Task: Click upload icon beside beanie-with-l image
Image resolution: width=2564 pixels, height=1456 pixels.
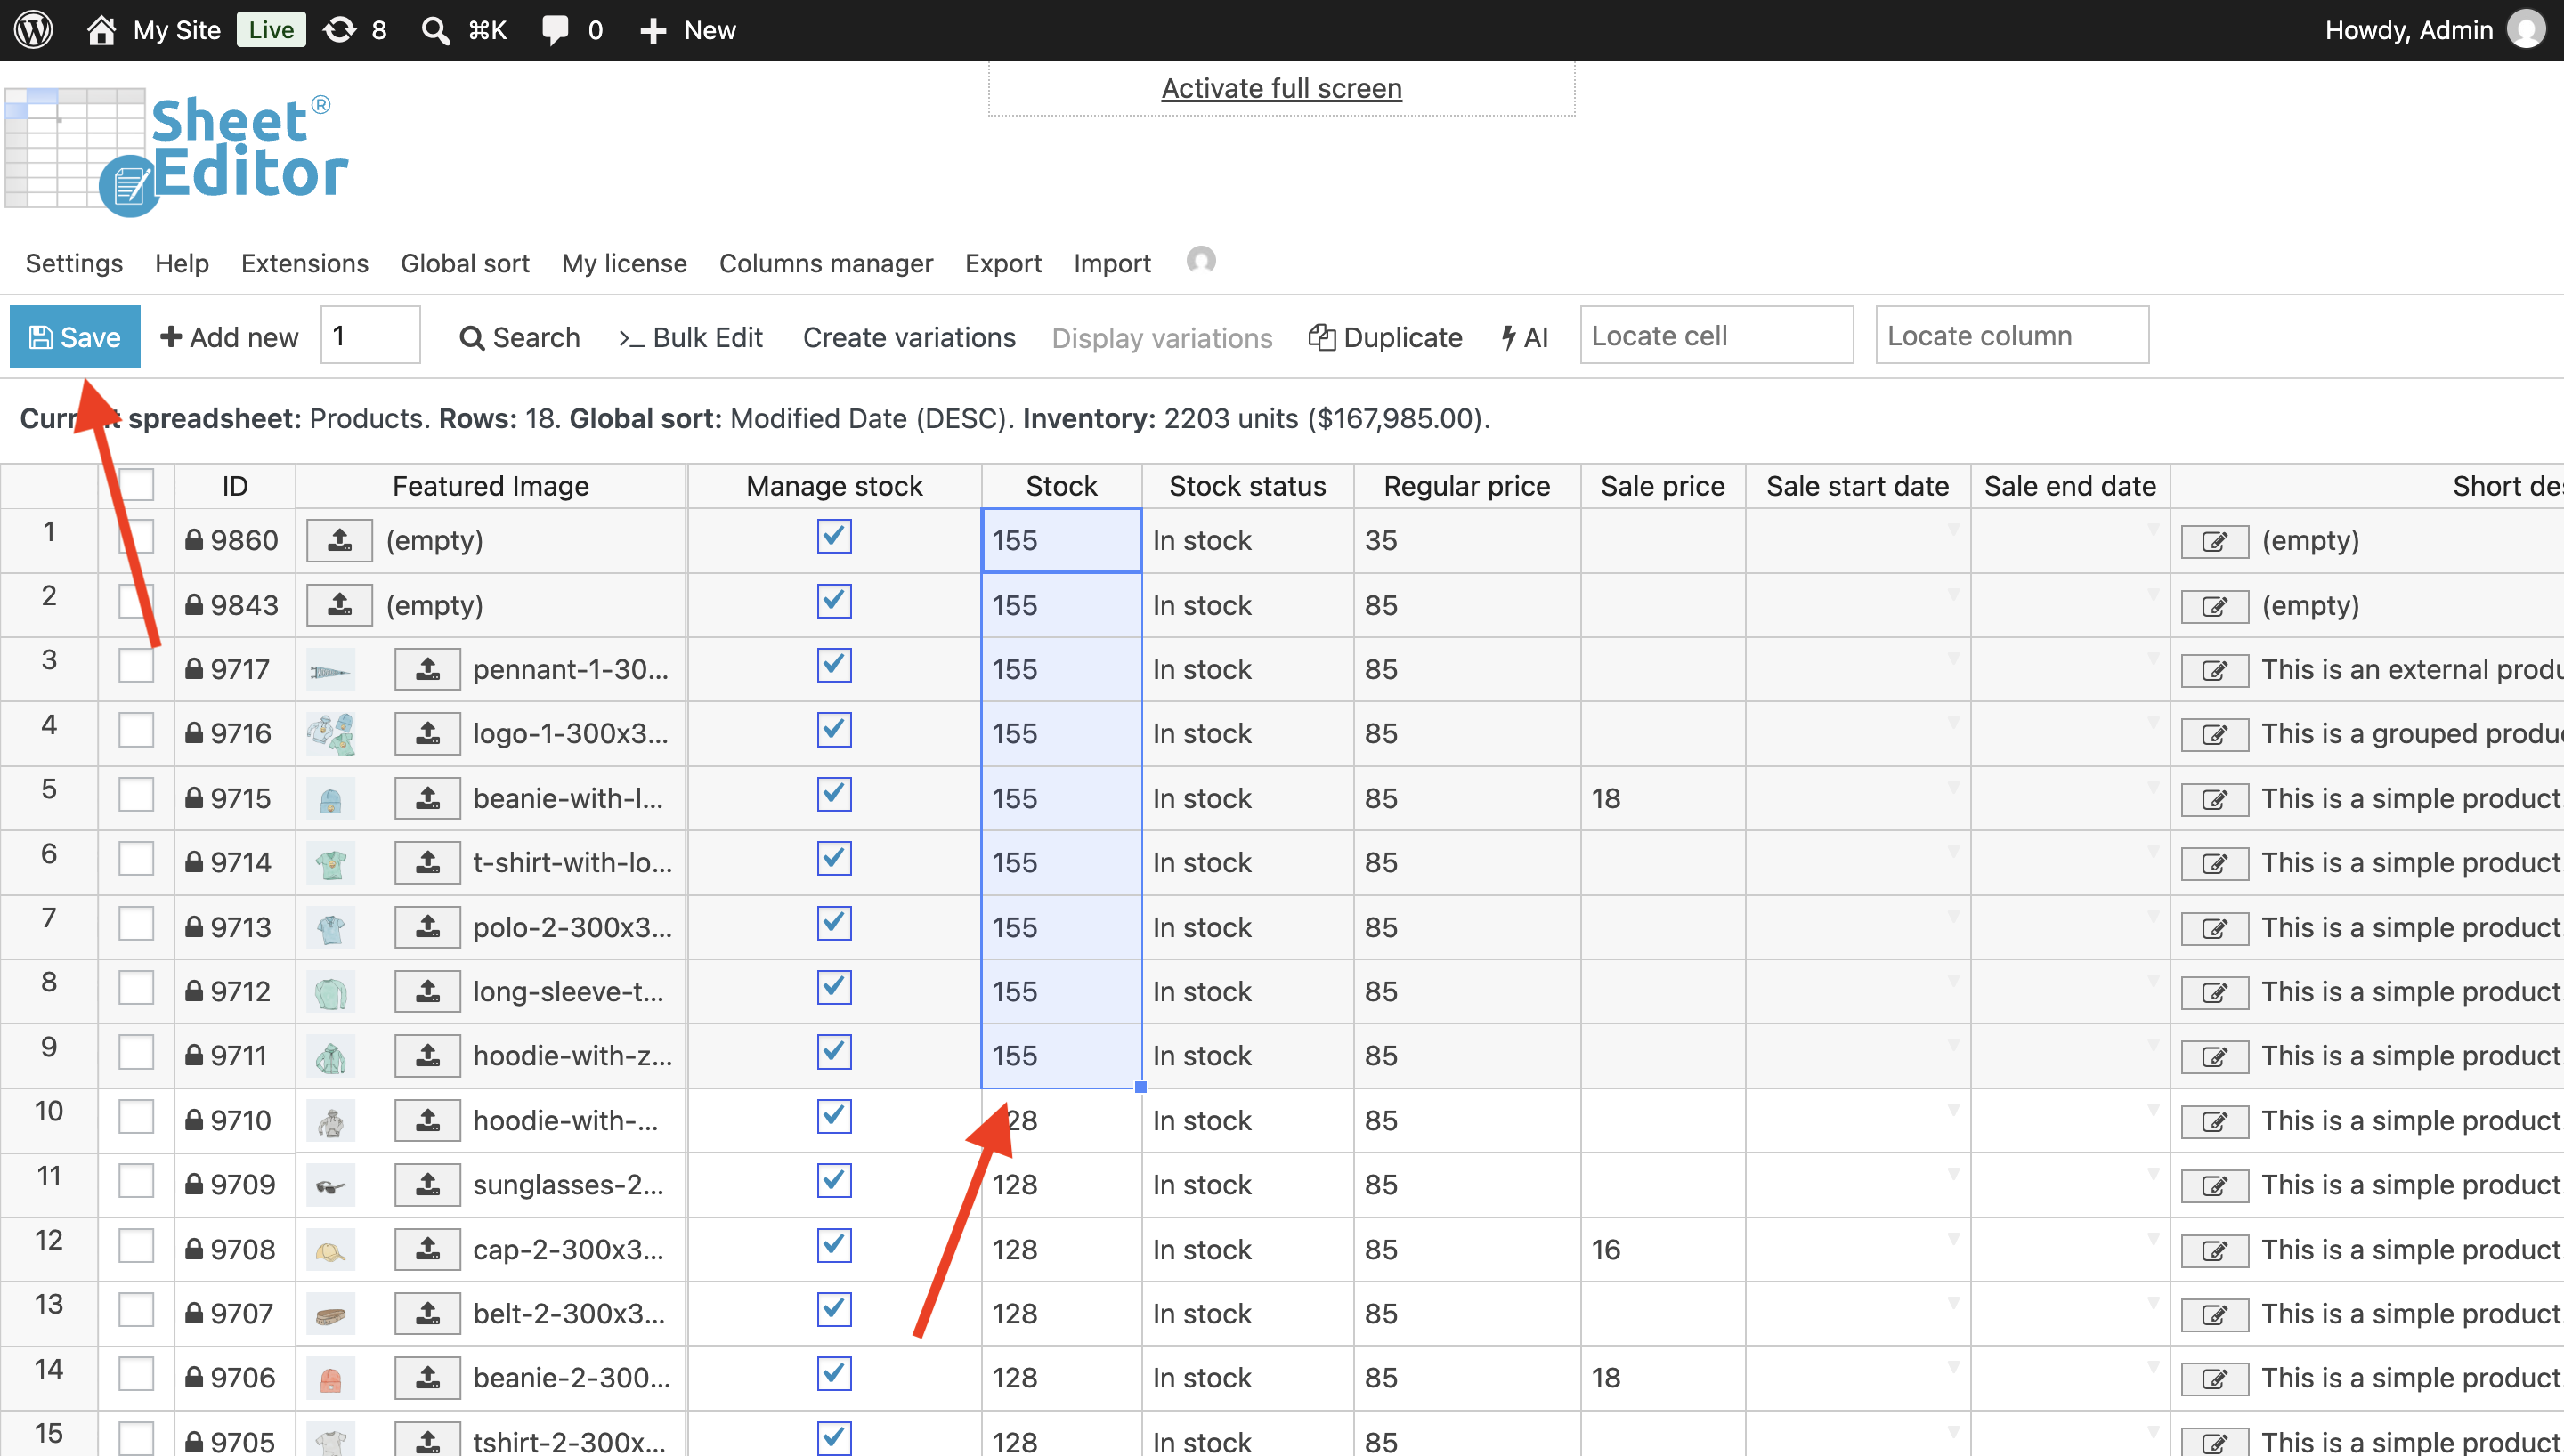Action: [x=428, y=798]
